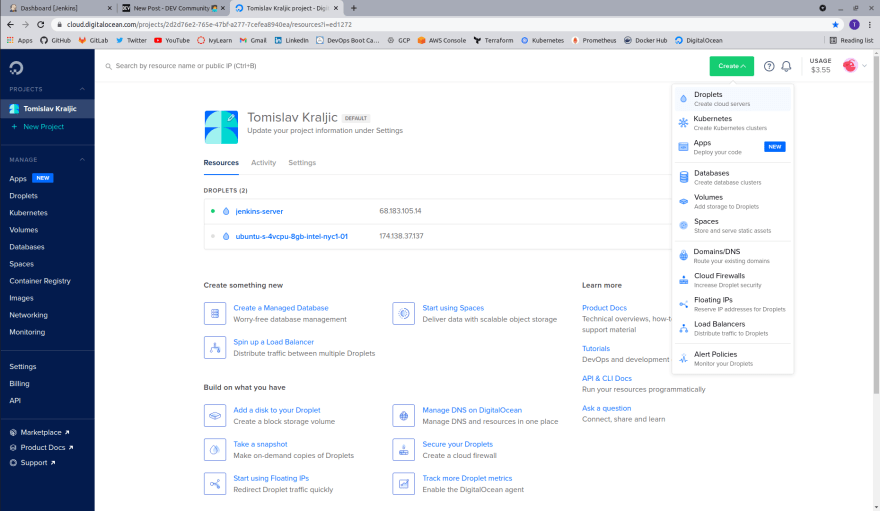Click the Managed Database tile icon

[215, 314]
